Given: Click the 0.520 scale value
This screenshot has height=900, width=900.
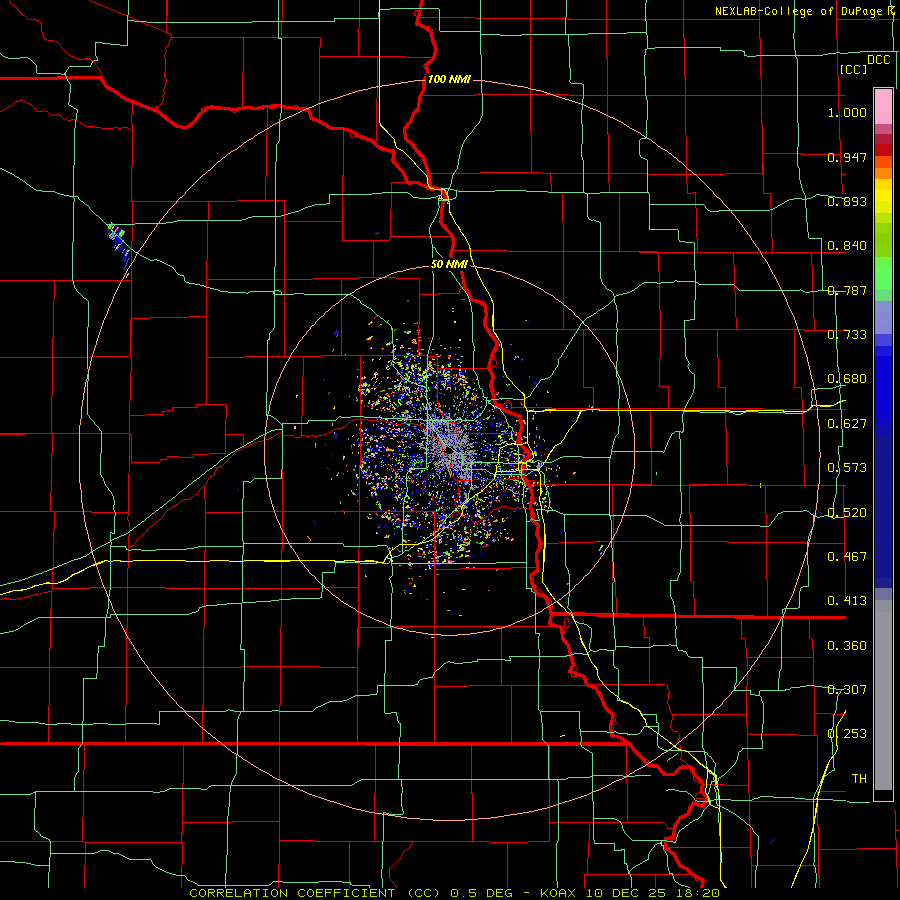Looking at the screenshot, I should (847, 513).
